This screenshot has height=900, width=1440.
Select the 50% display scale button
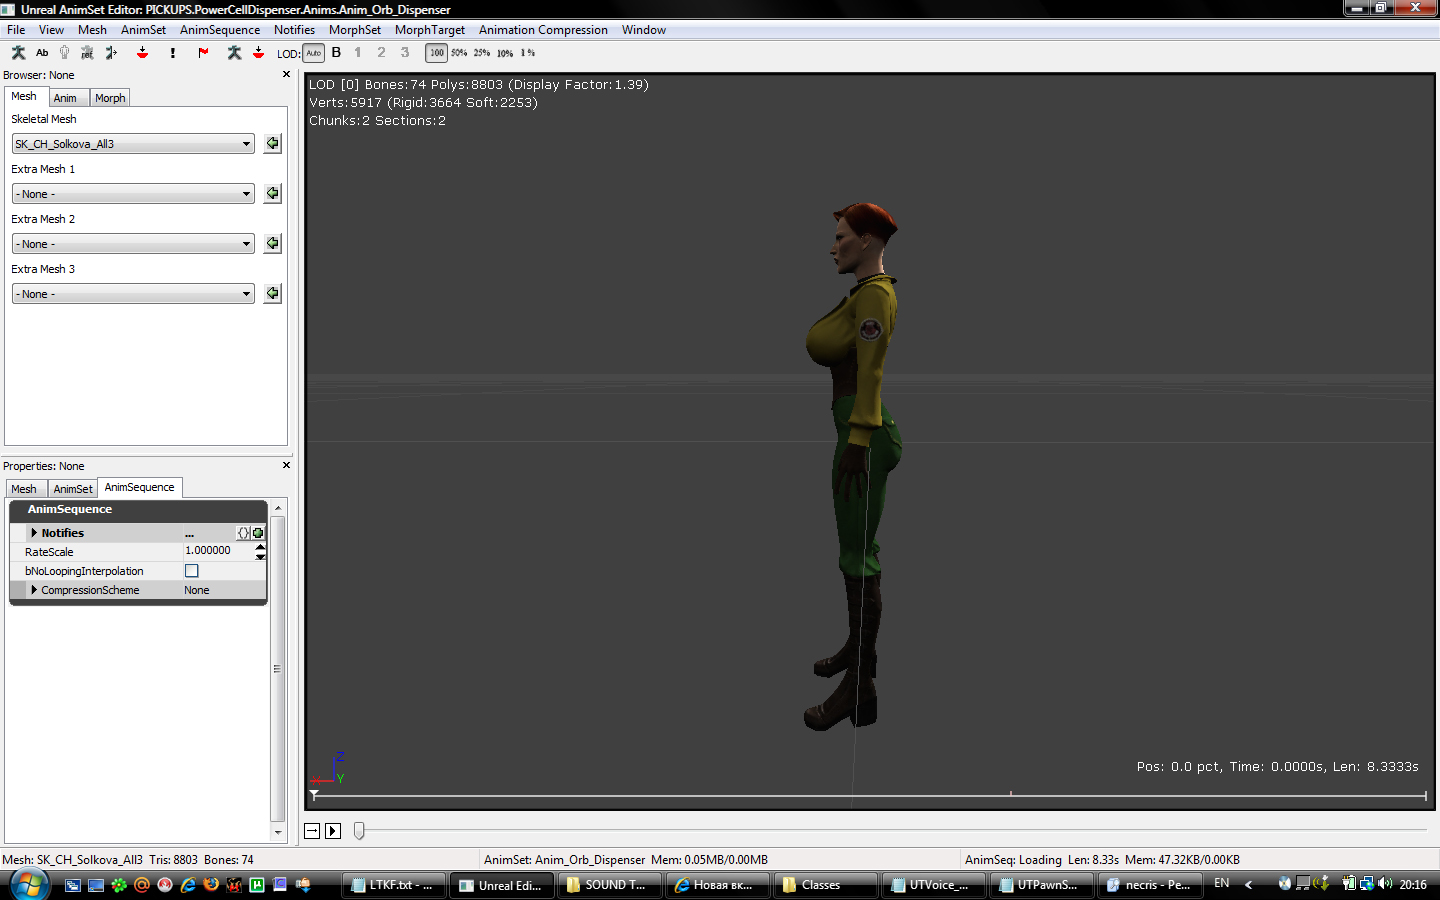[459, 53]
